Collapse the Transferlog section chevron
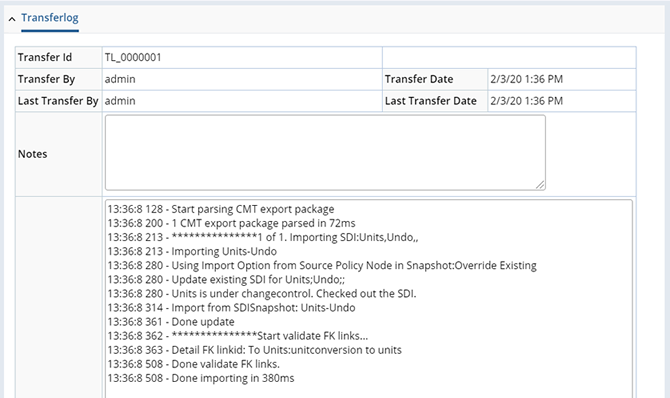The height and width of the screenshot is (398, 670). [x=12, y=19]
